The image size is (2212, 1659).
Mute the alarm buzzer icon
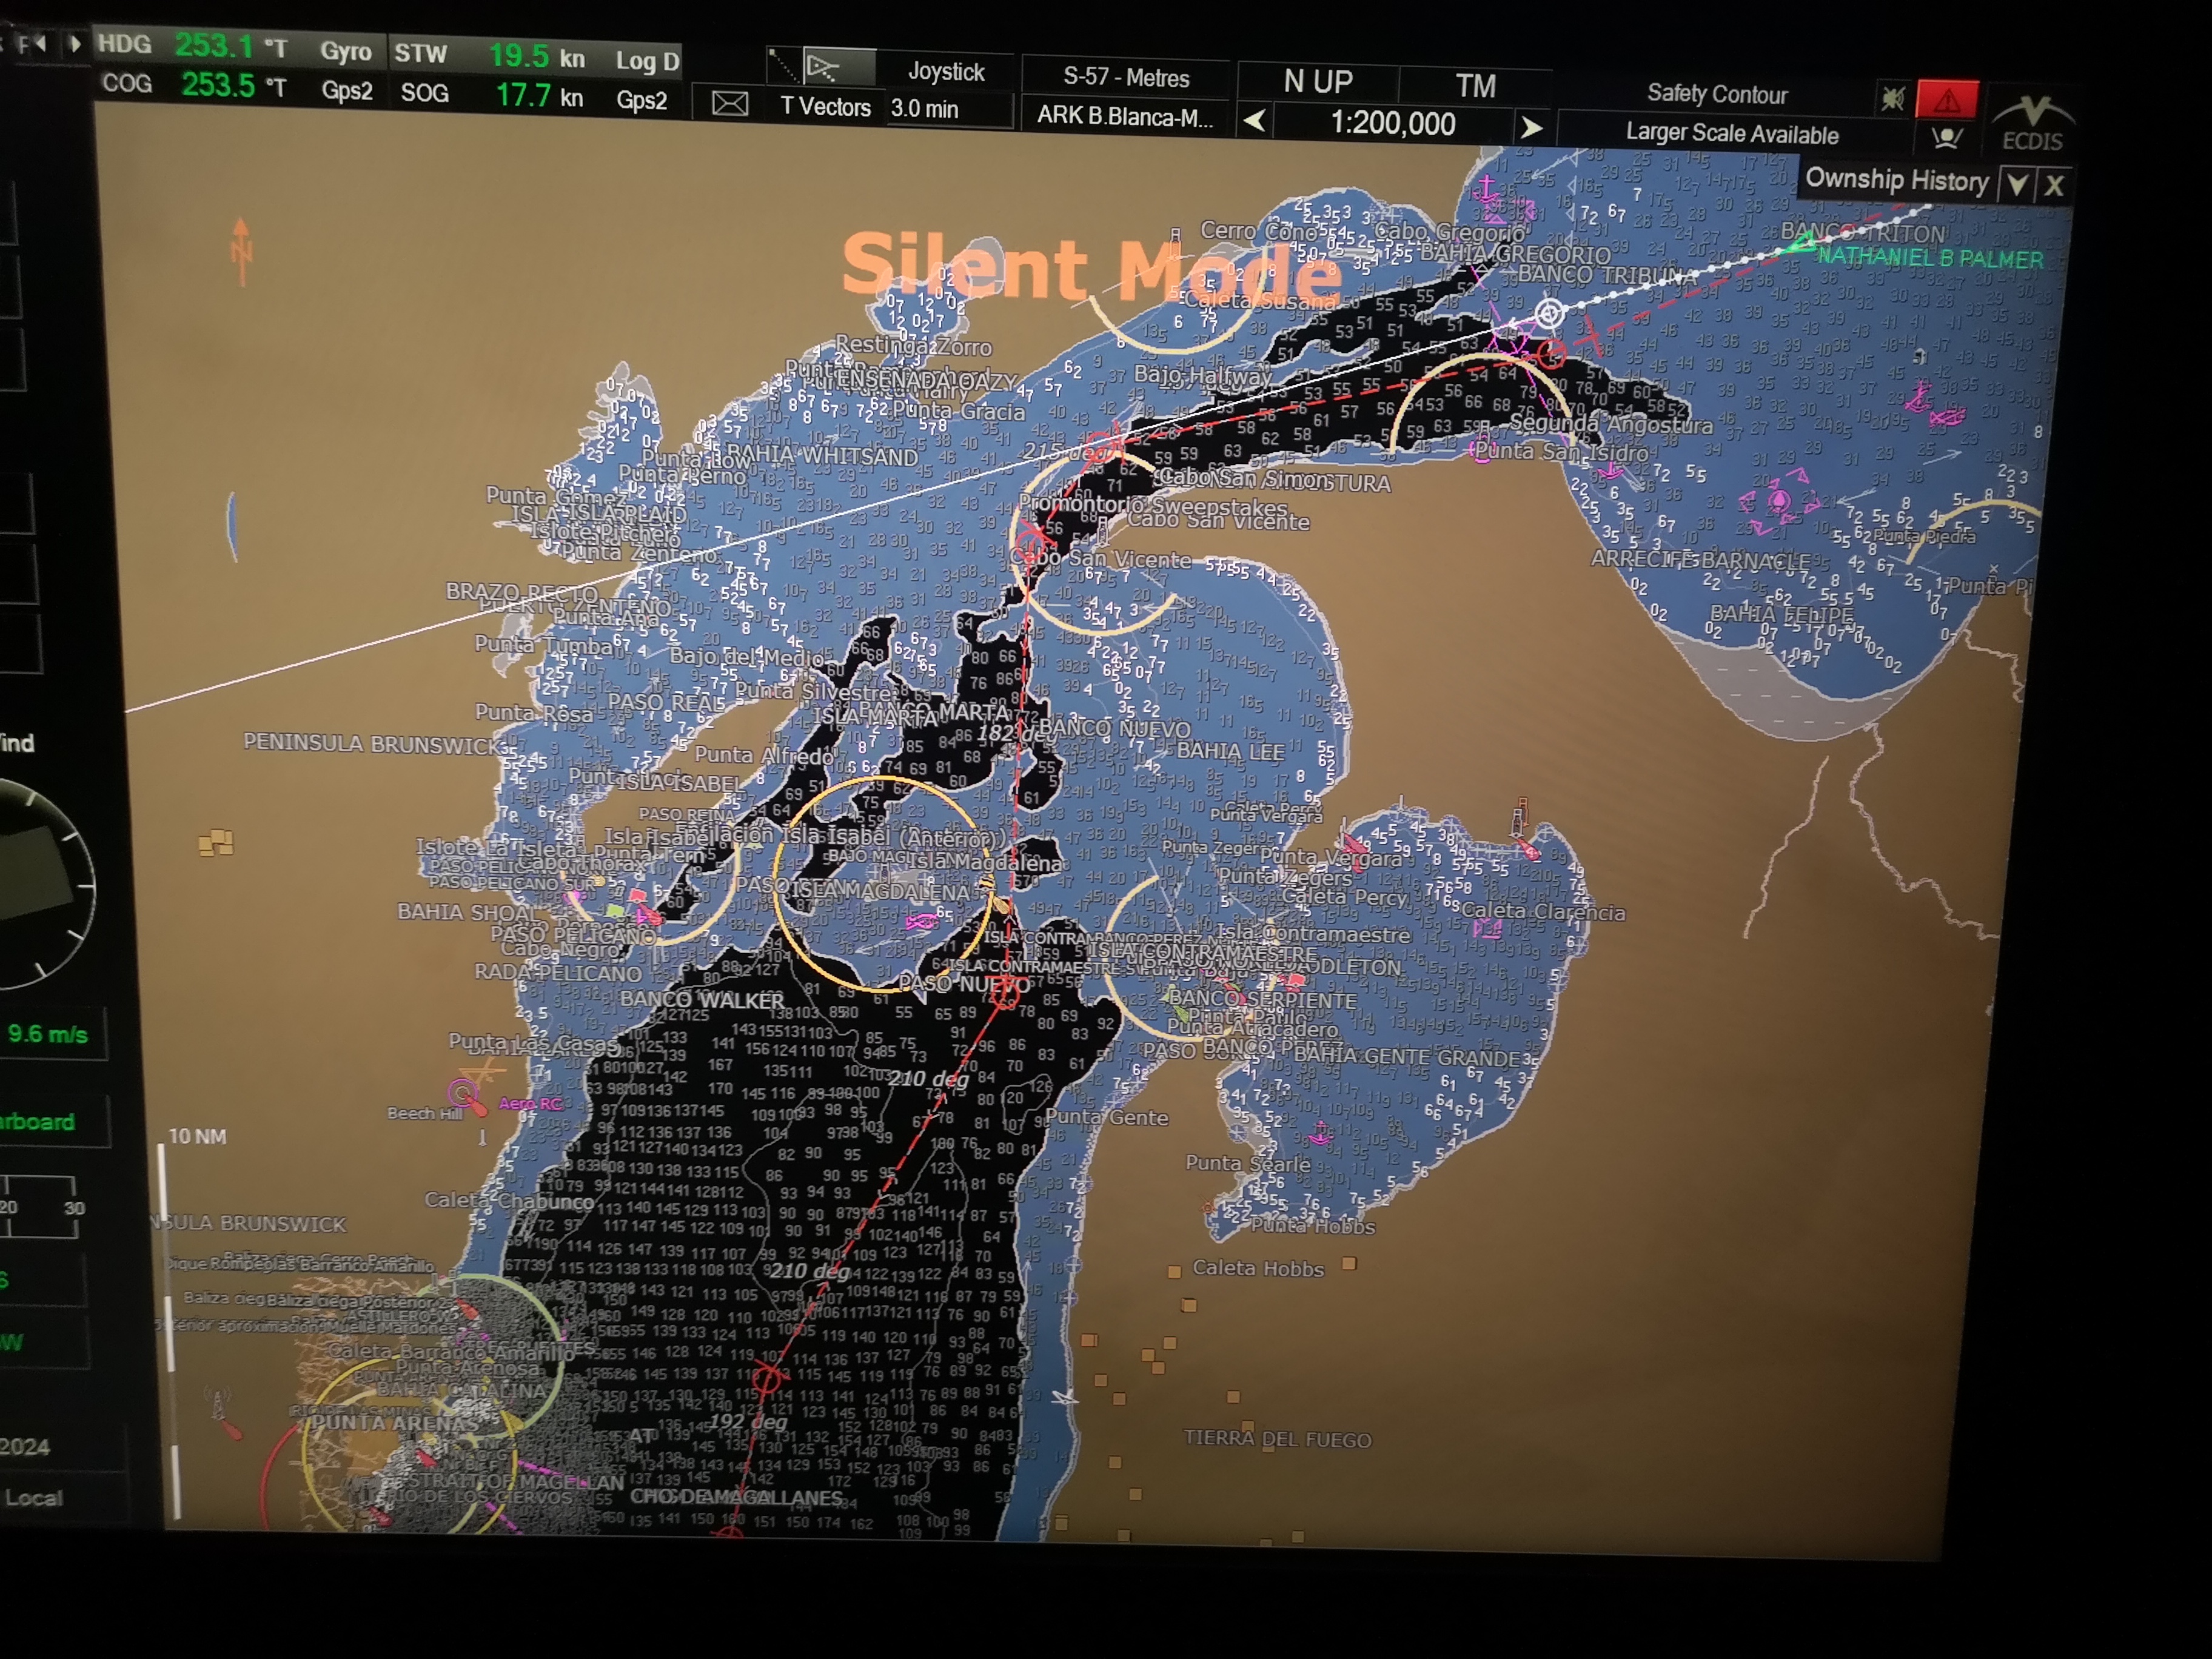[1892, 98]
